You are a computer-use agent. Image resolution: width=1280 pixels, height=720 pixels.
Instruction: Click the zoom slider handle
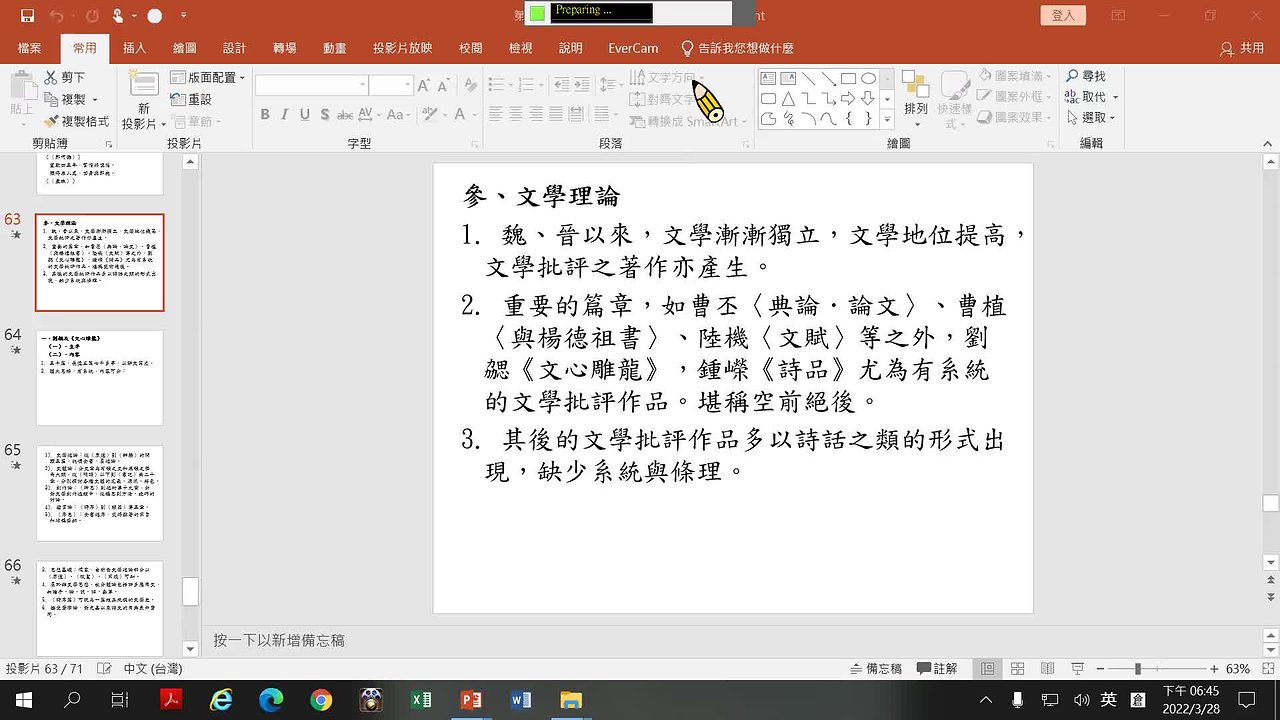(1137, 668)
